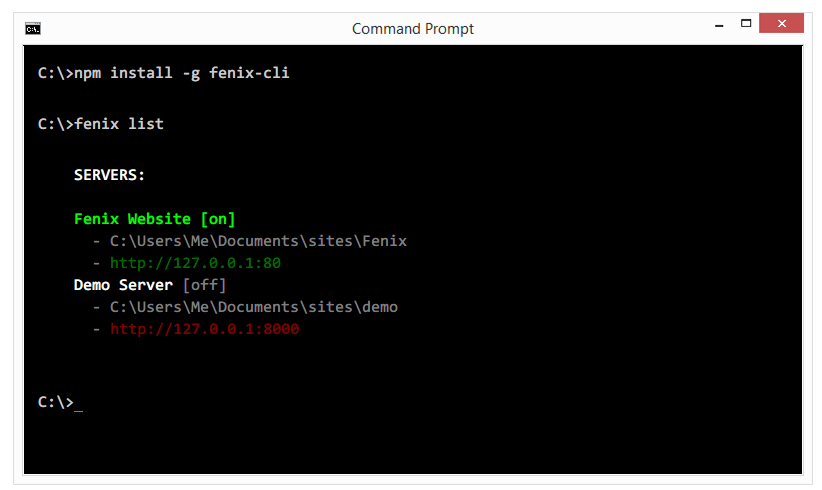Click the red http://127.0.0.1:8000 URL

[204, 329]
